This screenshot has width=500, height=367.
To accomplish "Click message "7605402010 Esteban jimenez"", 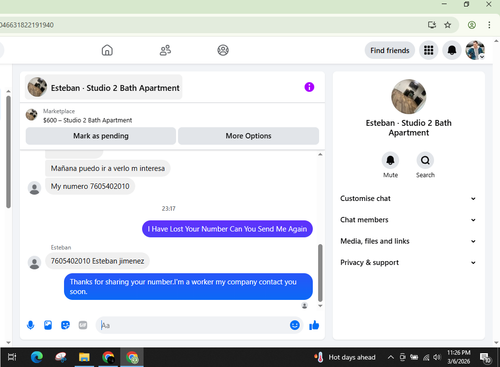I will point(97,261).
